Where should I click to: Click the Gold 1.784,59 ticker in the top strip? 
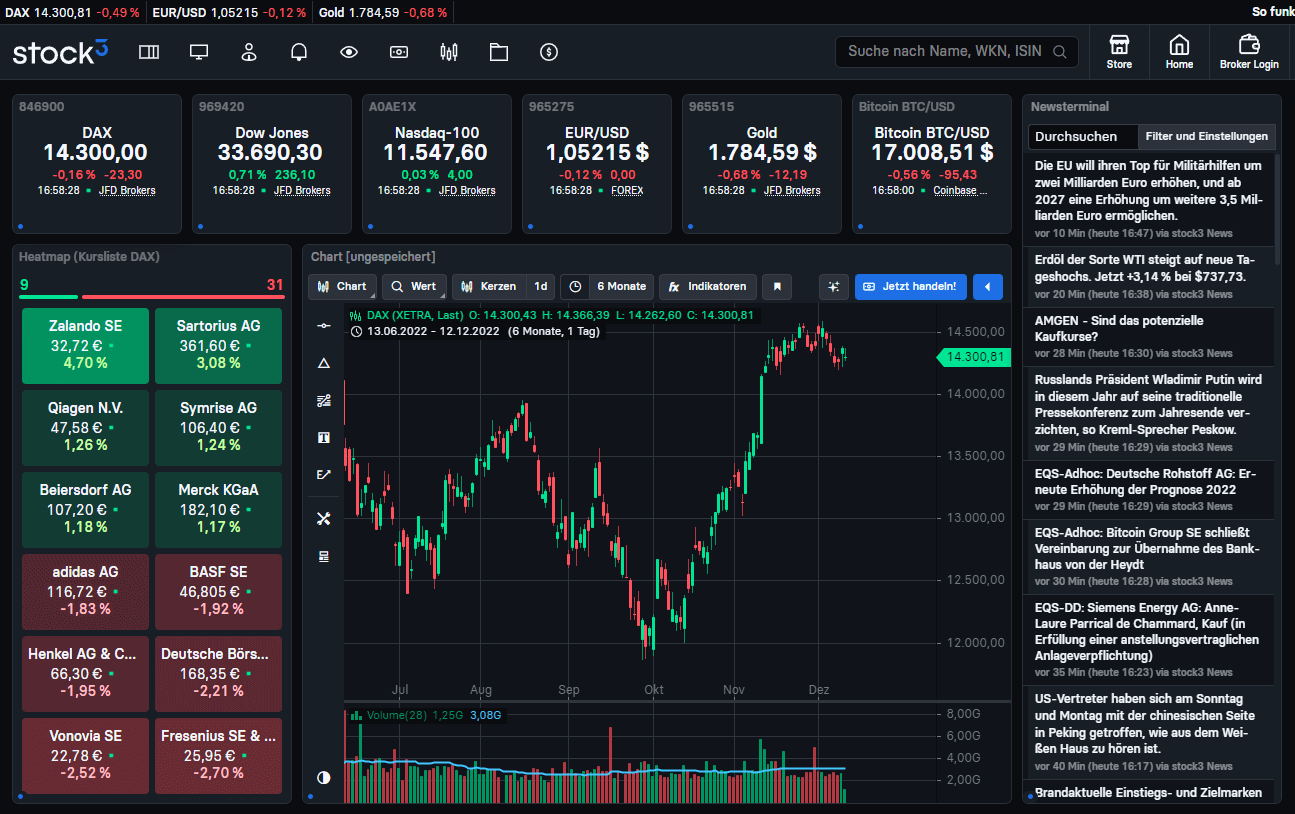tap(384, 12)
